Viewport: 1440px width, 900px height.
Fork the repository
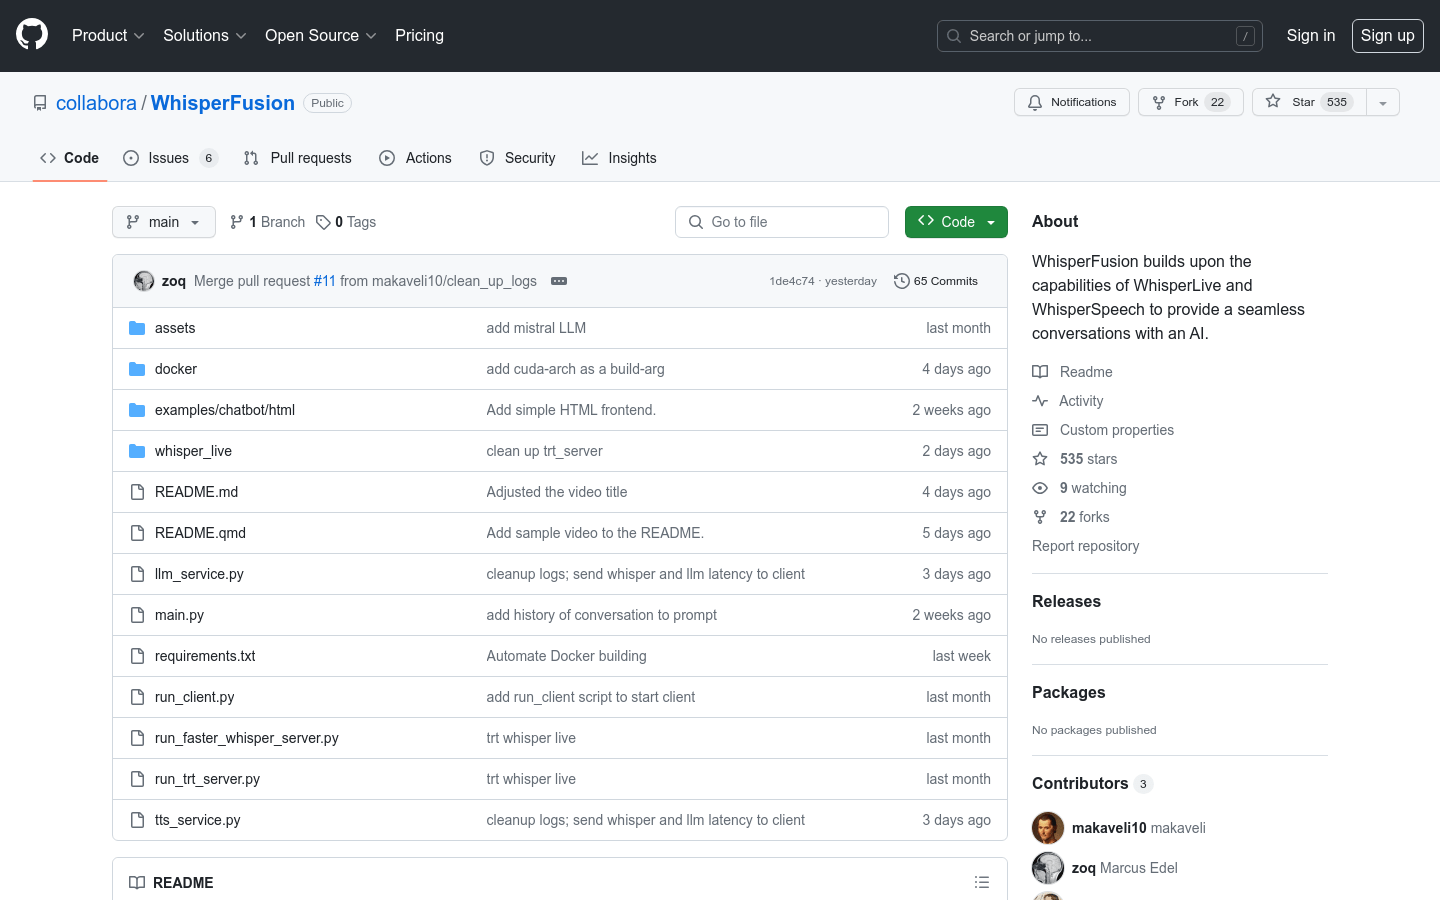click(1190, 102)
